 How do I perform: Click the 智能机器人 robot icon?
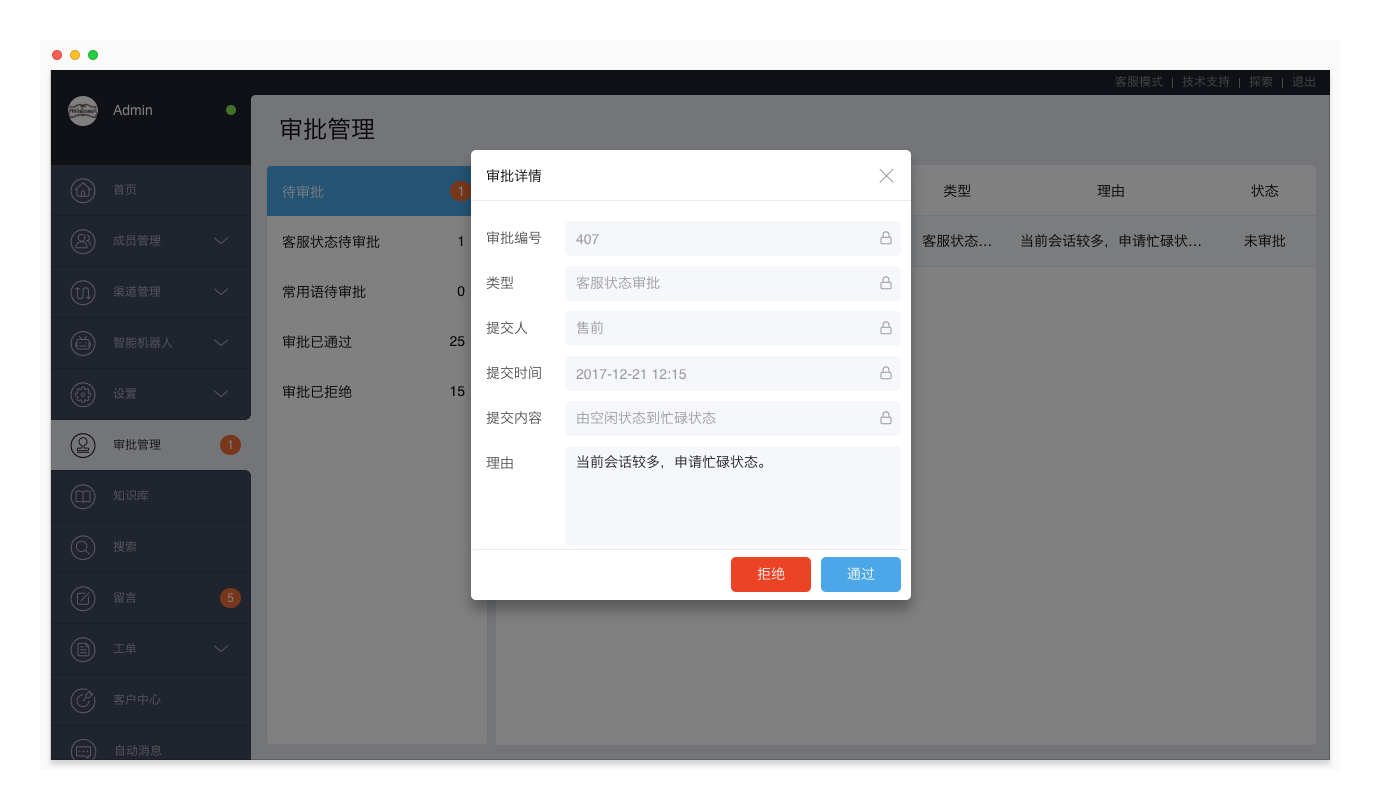(83, 343)
